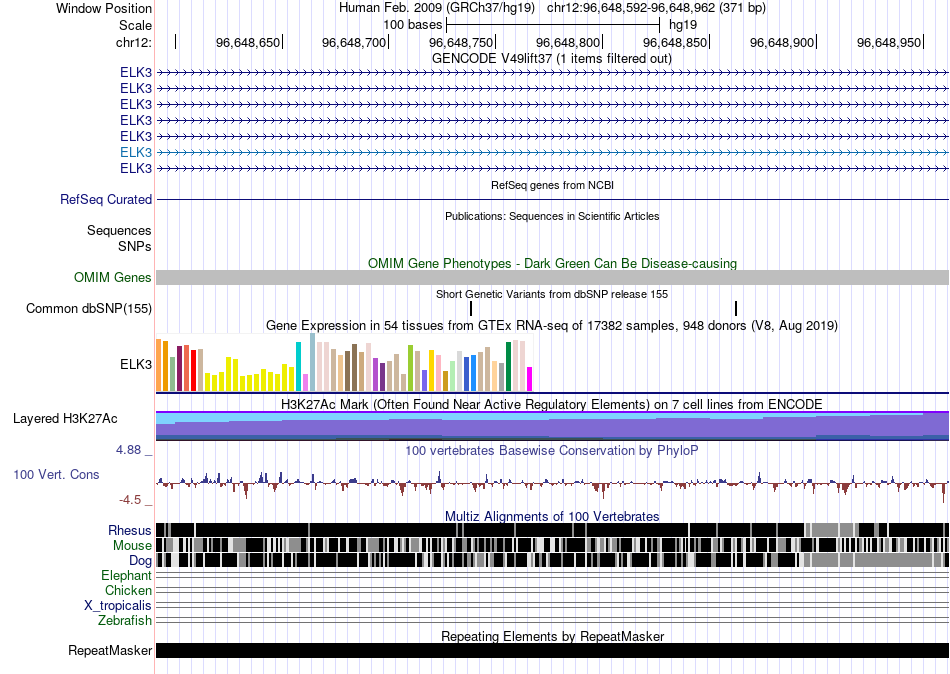Select the Rhesus alignment row label
Screen dimensions: 950x674
[130, 530]
